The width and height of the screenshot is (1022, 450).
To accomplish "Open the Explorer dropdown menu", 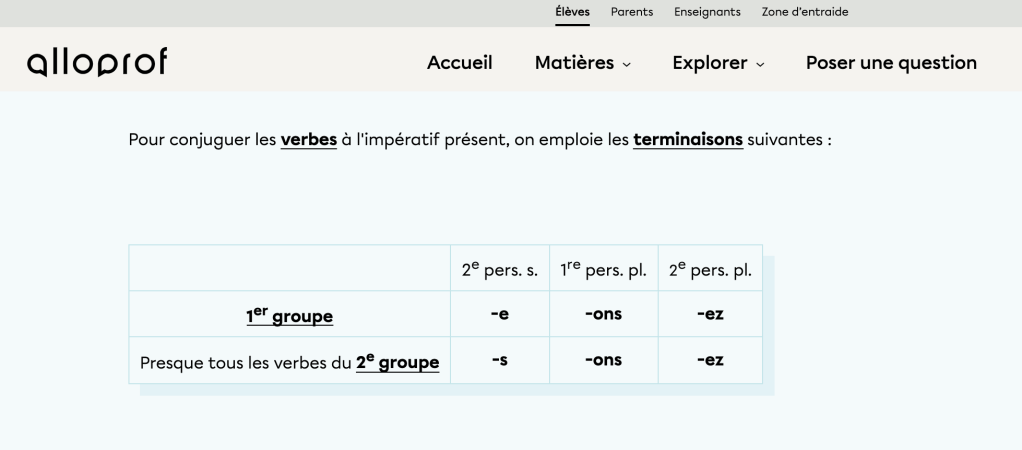I will [718, 63].
